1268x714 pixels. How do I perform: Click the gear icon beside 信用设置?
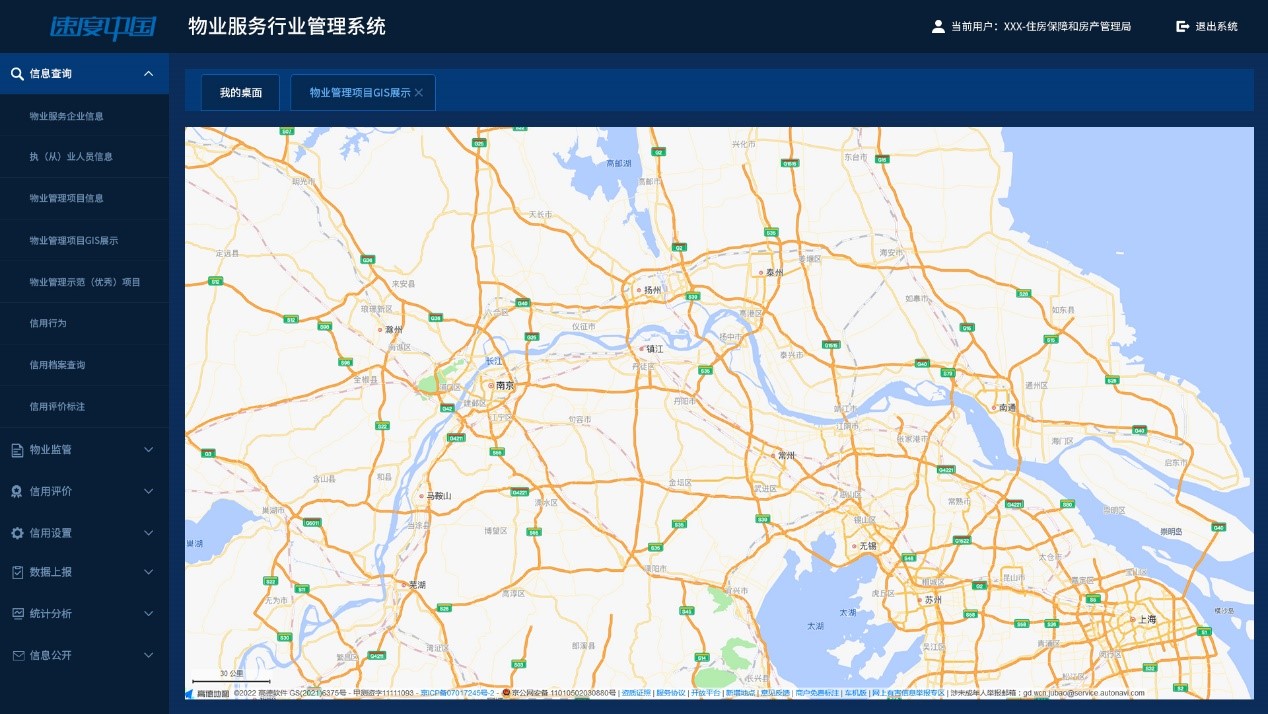tap(17, 533)
